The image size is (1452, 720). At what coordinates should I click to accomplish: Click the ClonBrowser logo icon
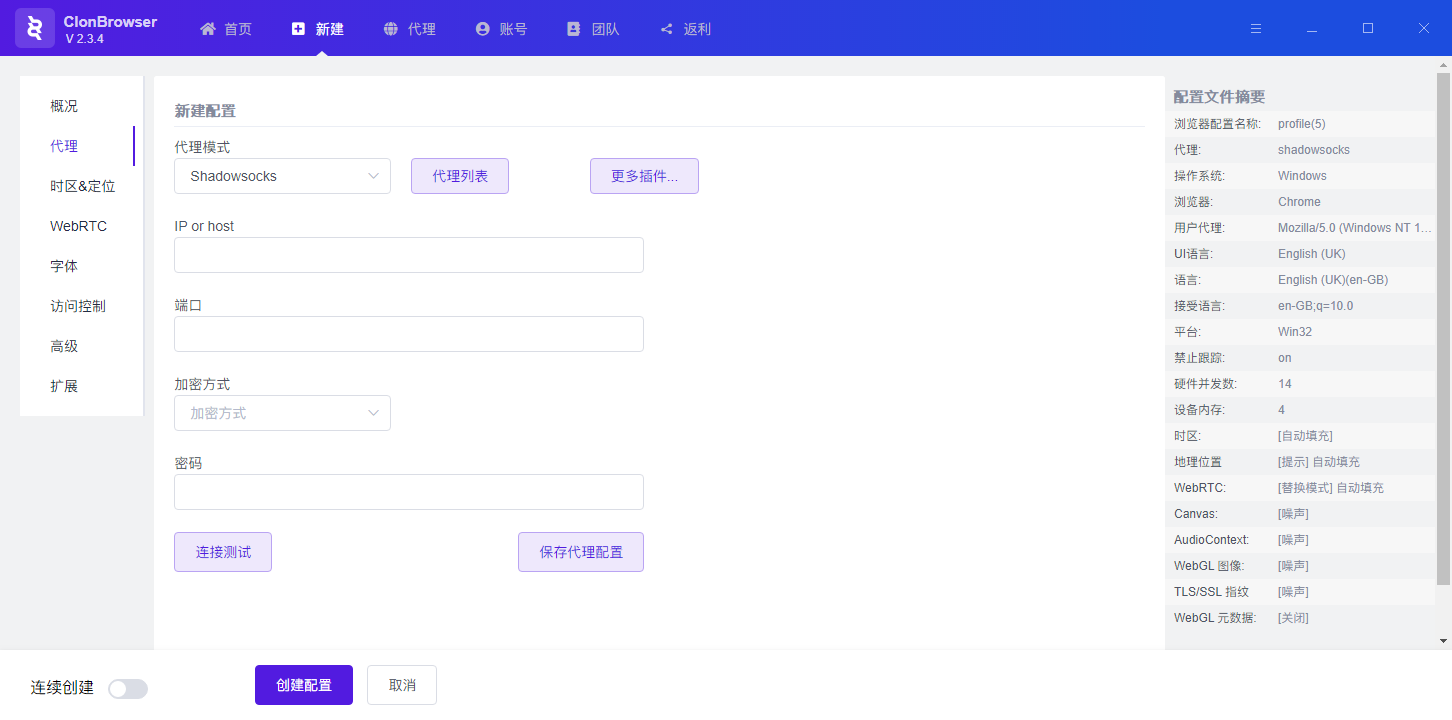(x=35, y=27)
